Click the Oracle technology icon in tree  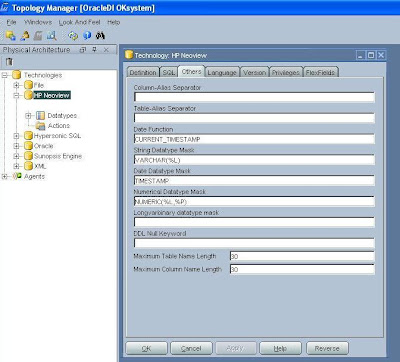click(29, 146)
